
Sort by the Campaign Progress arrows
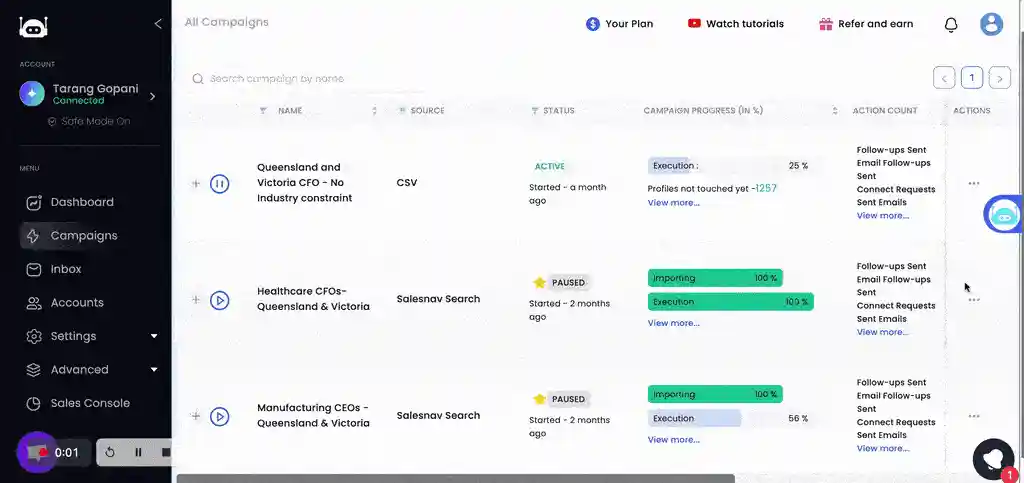[835, 111]
